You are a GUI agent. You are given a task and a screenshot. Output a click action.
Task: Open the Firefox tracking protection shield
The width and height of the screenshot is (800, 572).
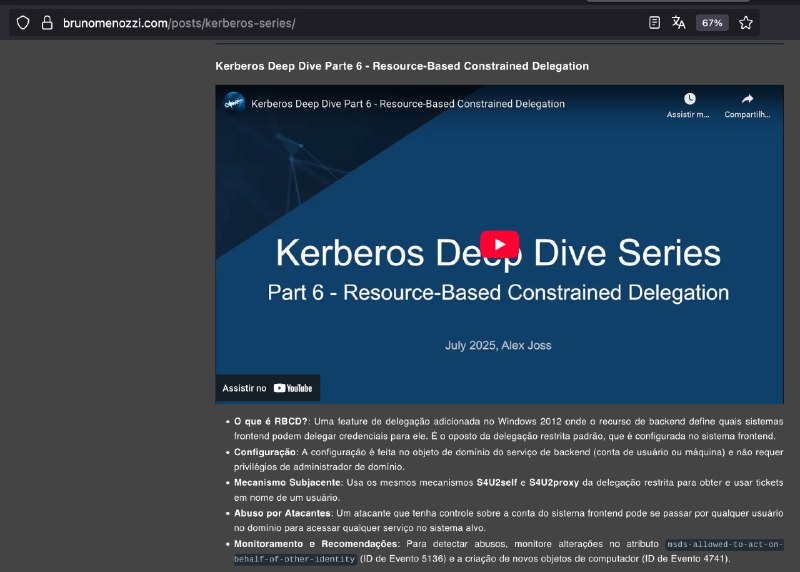coord(23,22)
